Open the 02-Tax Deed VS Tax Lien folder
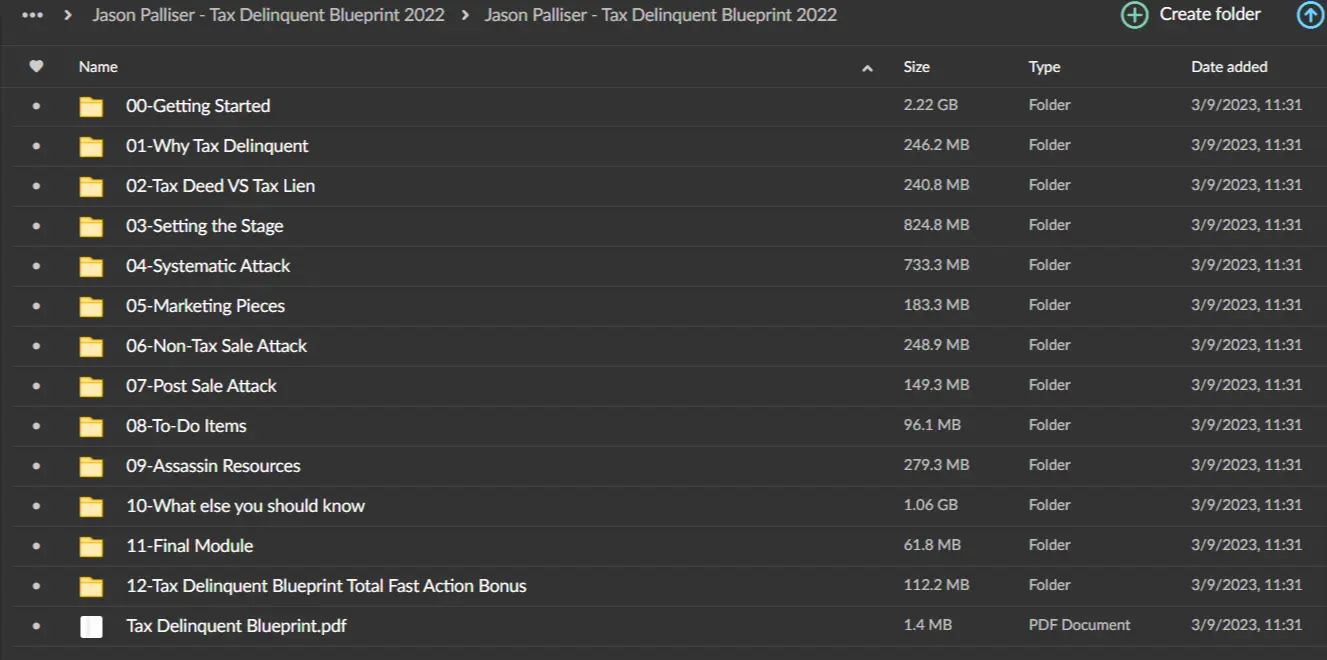The width and height of the screenshot is (1327, 660). click(220, 186)
